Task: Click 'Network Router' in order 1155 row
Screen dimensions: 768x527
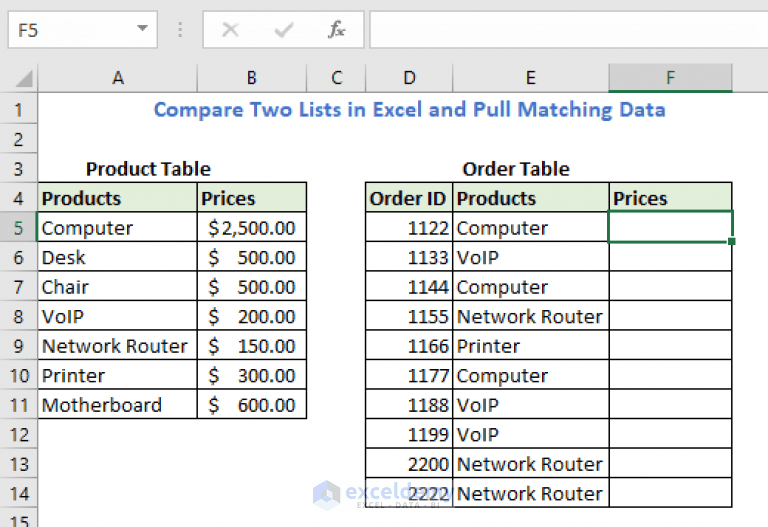Action: (530, 316)
